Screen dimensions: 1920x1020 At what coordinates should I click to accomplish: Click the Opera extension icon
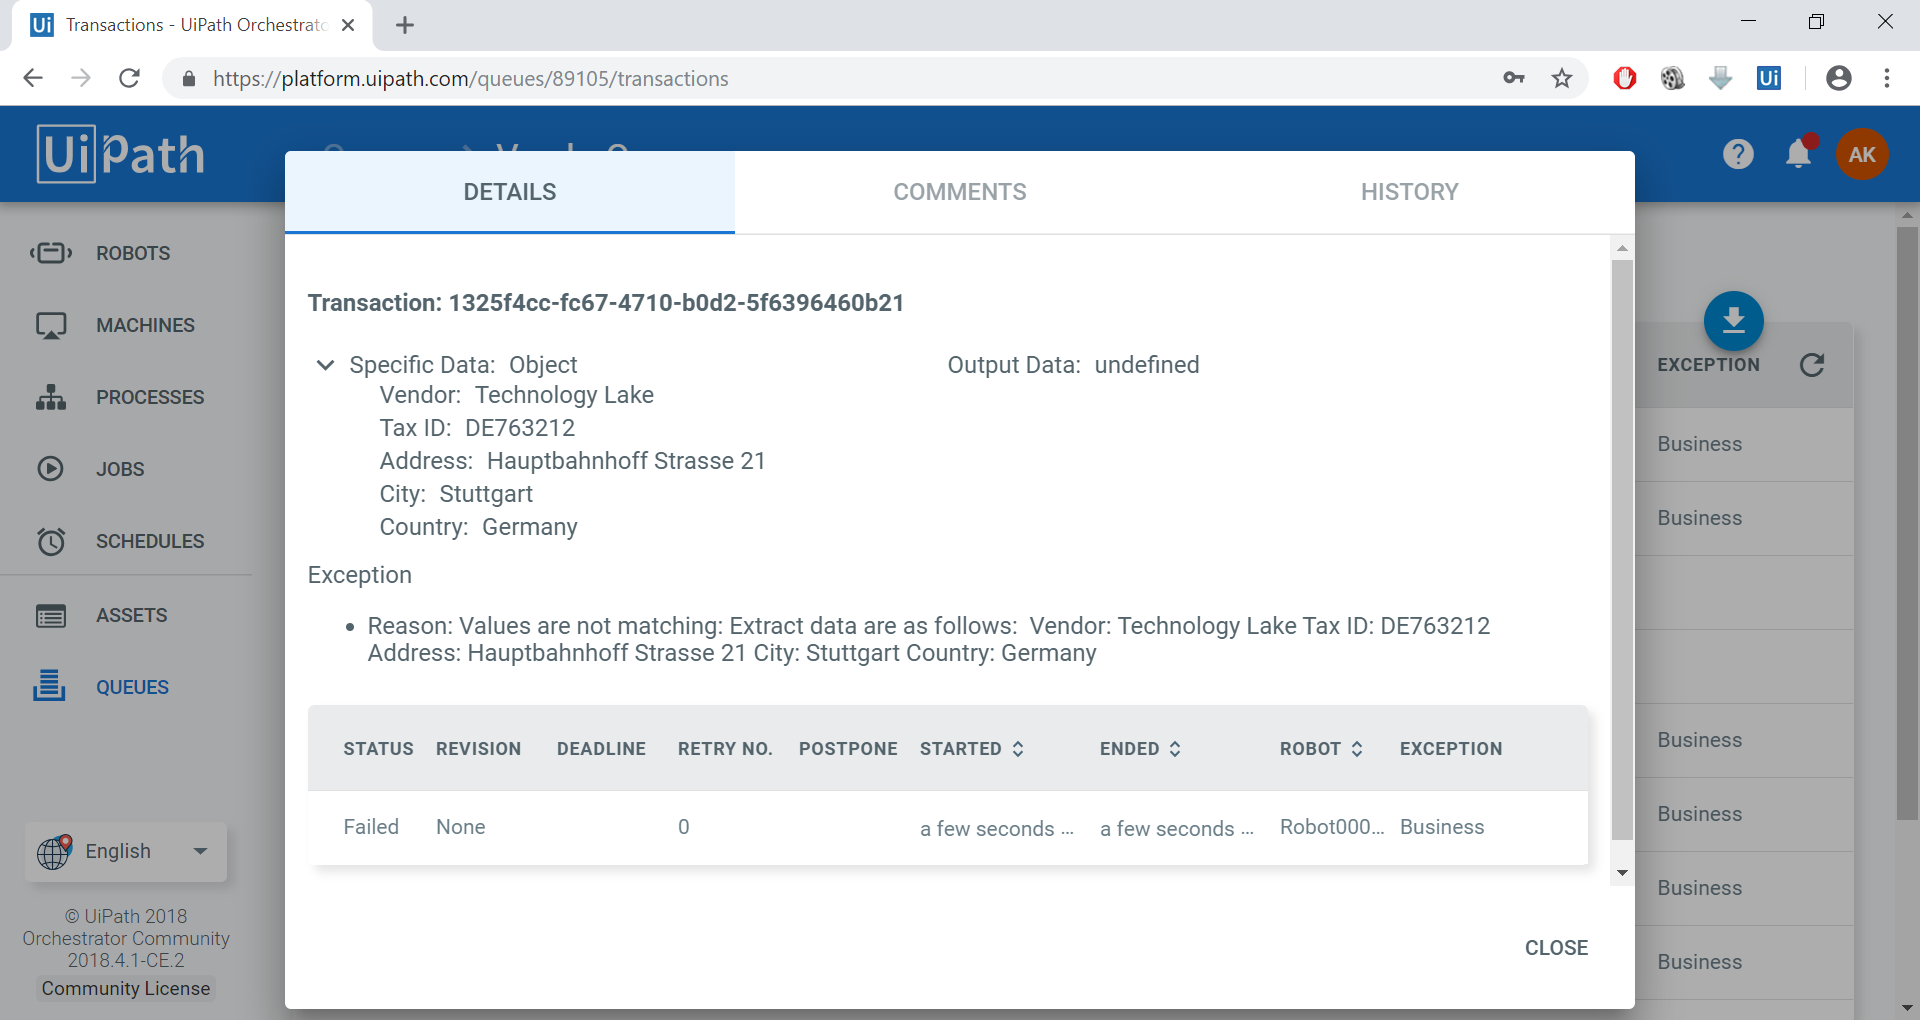pos(1625,78)
